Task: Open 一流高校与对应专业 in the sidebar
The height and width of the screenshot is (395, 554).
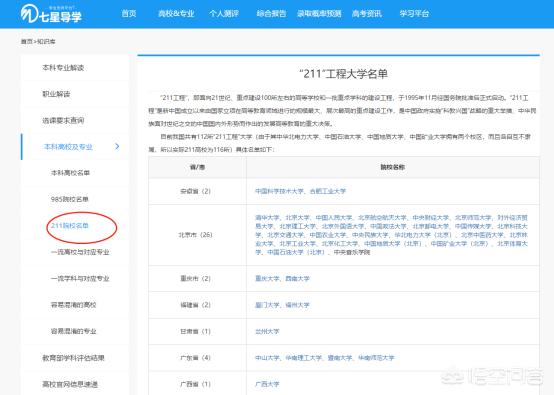Action: tap(80, 252)
